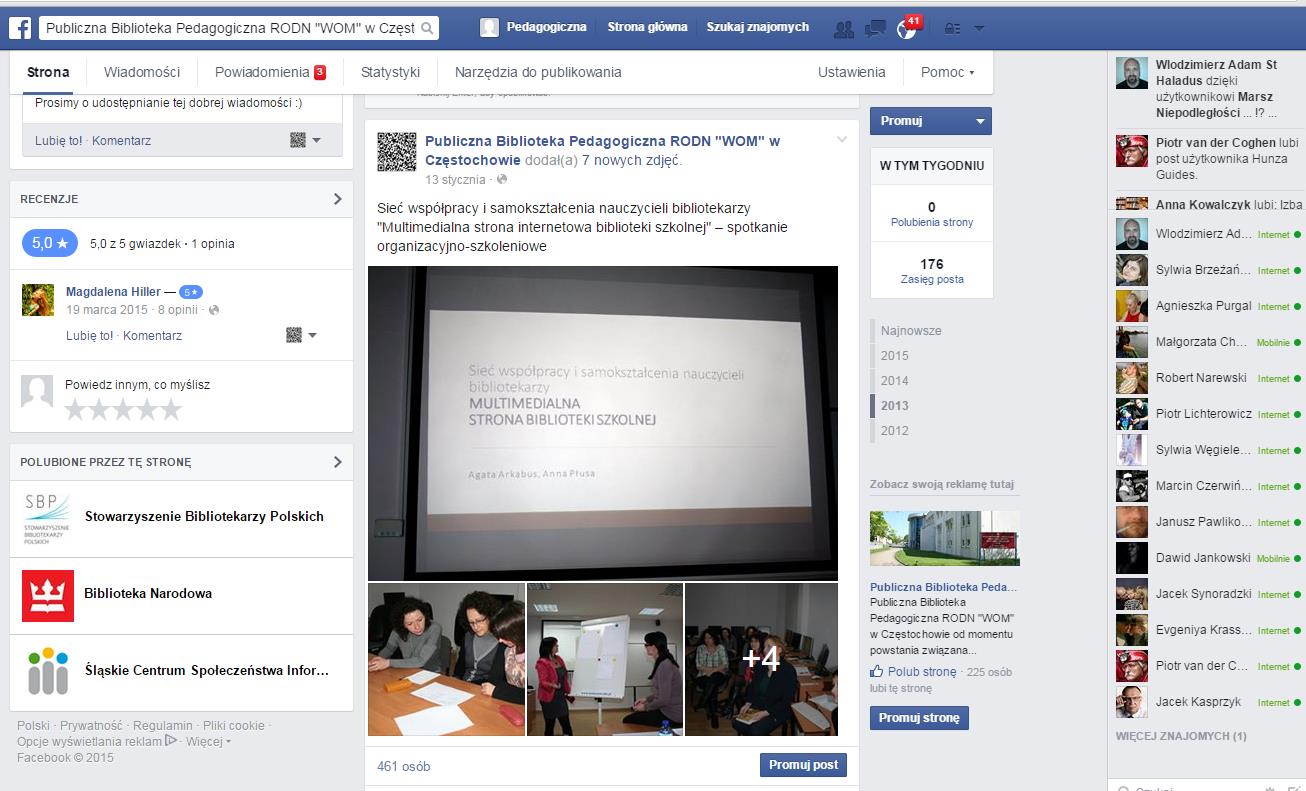Image resolution: width=1306 pixels, height=791 pixels.
Task: Click the 5,0 star rating badge
Action: point(50,243)
